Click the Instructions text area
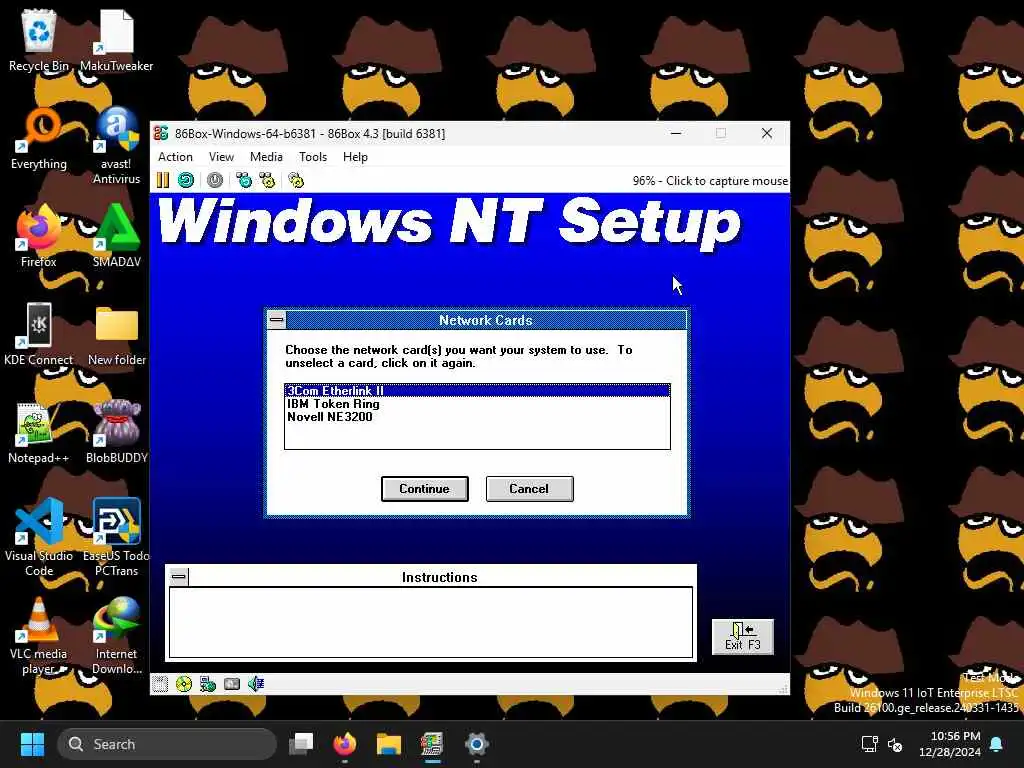Viewport: 1024px width, 768px height. [x=431, y=622]
